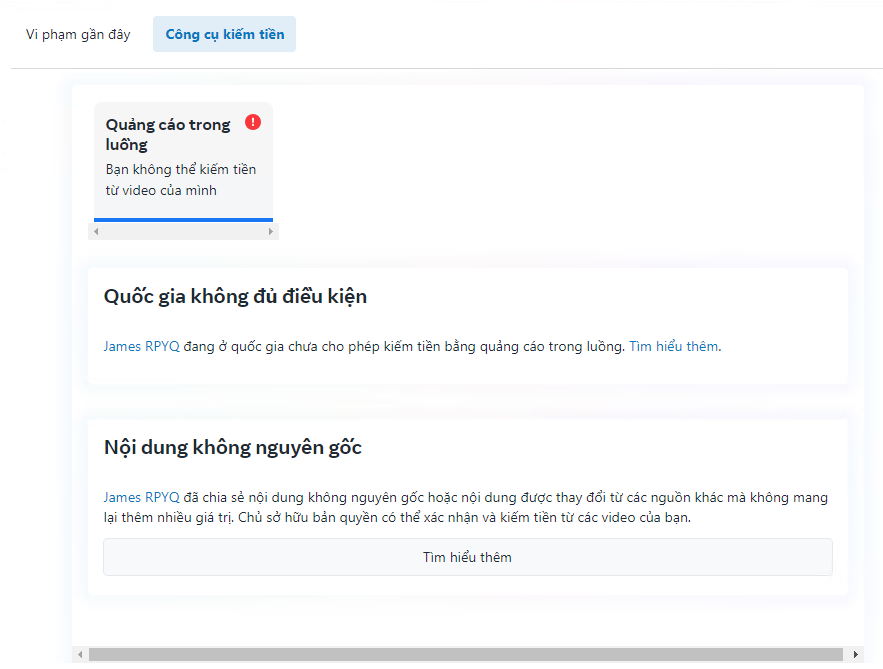
Task: Click the right arrow of the card scrollbar
Action: [x=271, y=231]
